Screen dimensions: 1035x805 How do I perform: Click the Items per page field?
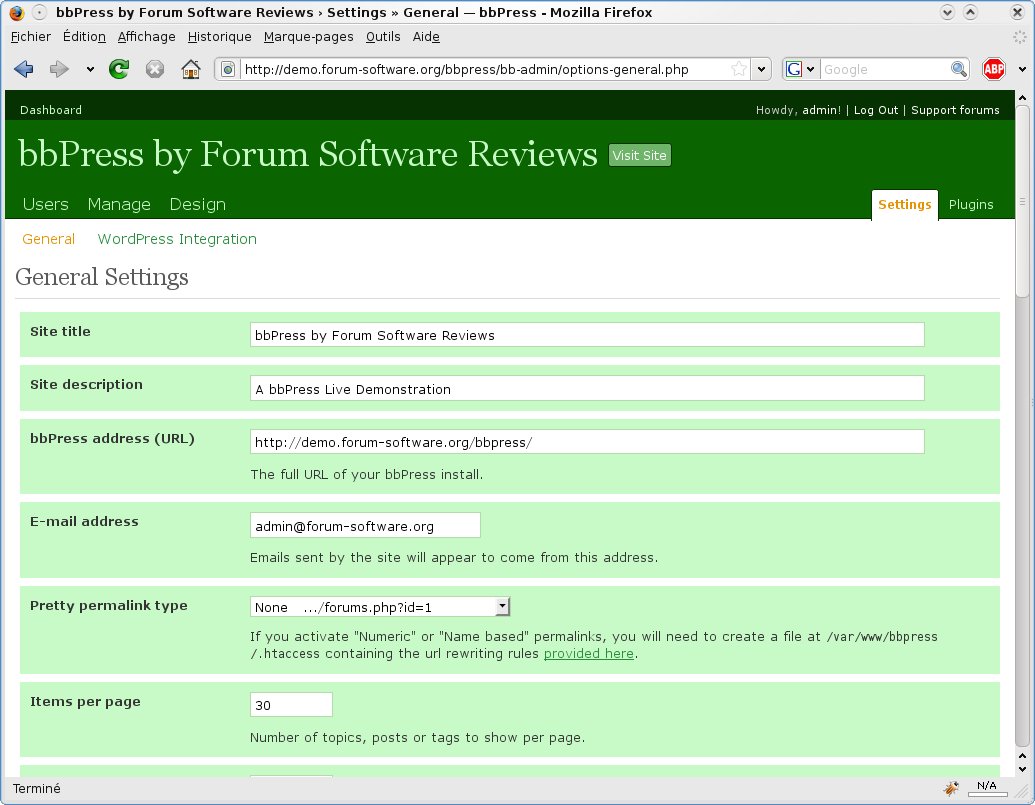pos(291,705)
